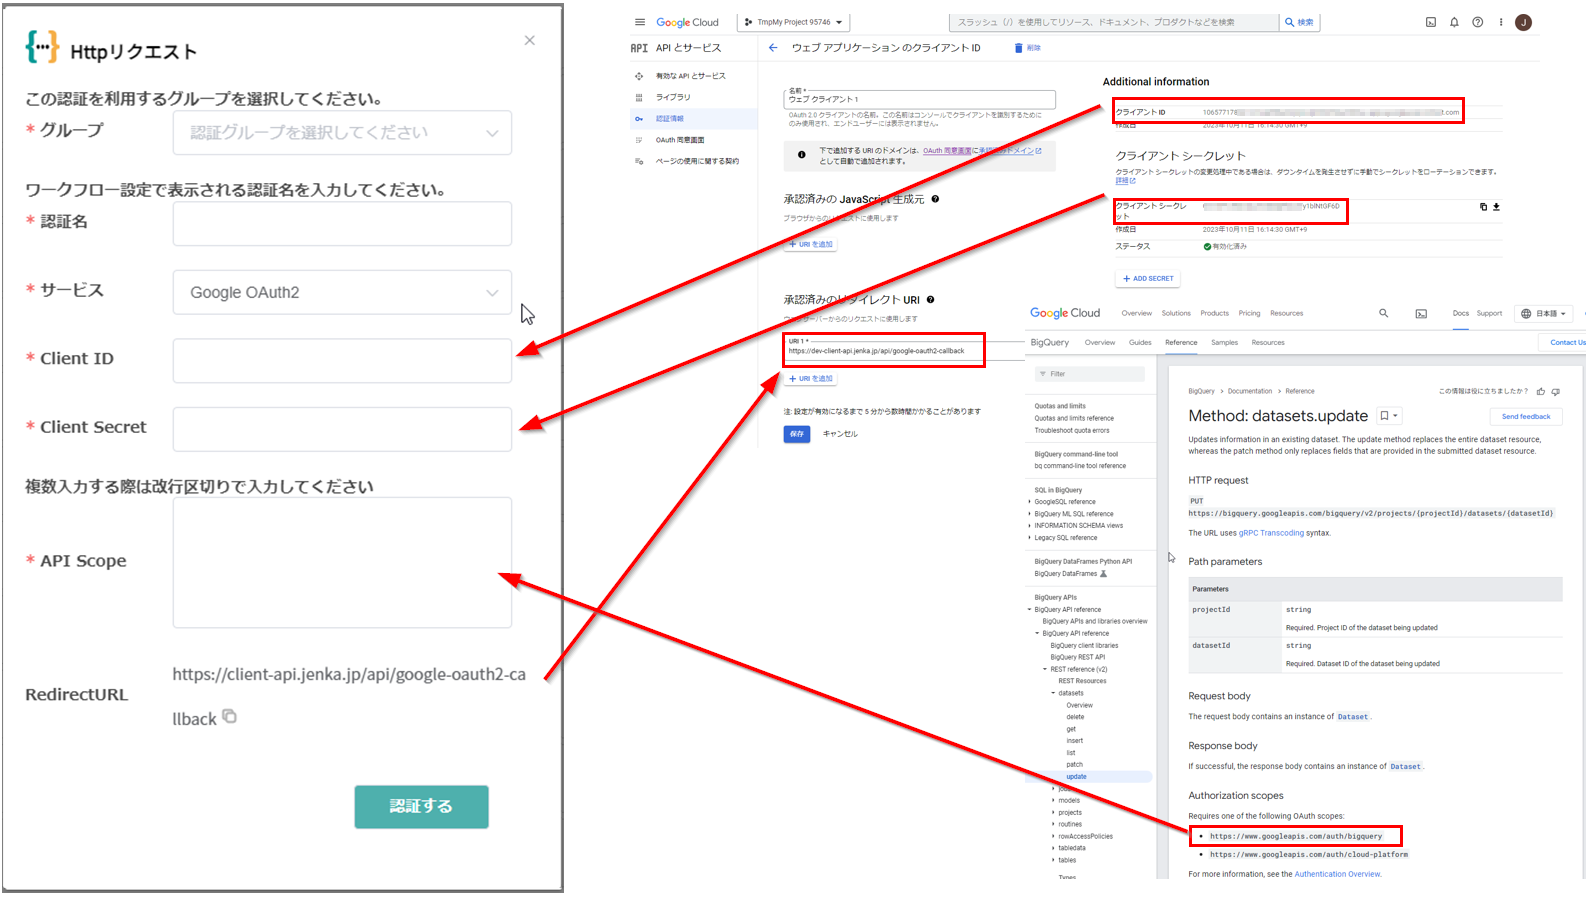Expand the tables tree node
The width and height of the screenshot is (1593, 897).
click(x=1054, y=860)
